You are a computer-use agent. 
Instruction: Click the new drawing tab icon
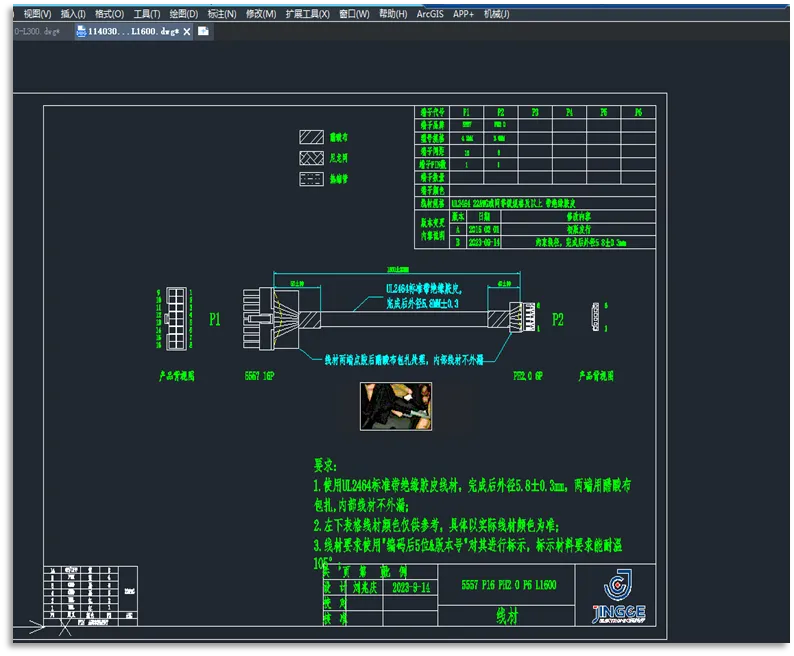[203, 32]
